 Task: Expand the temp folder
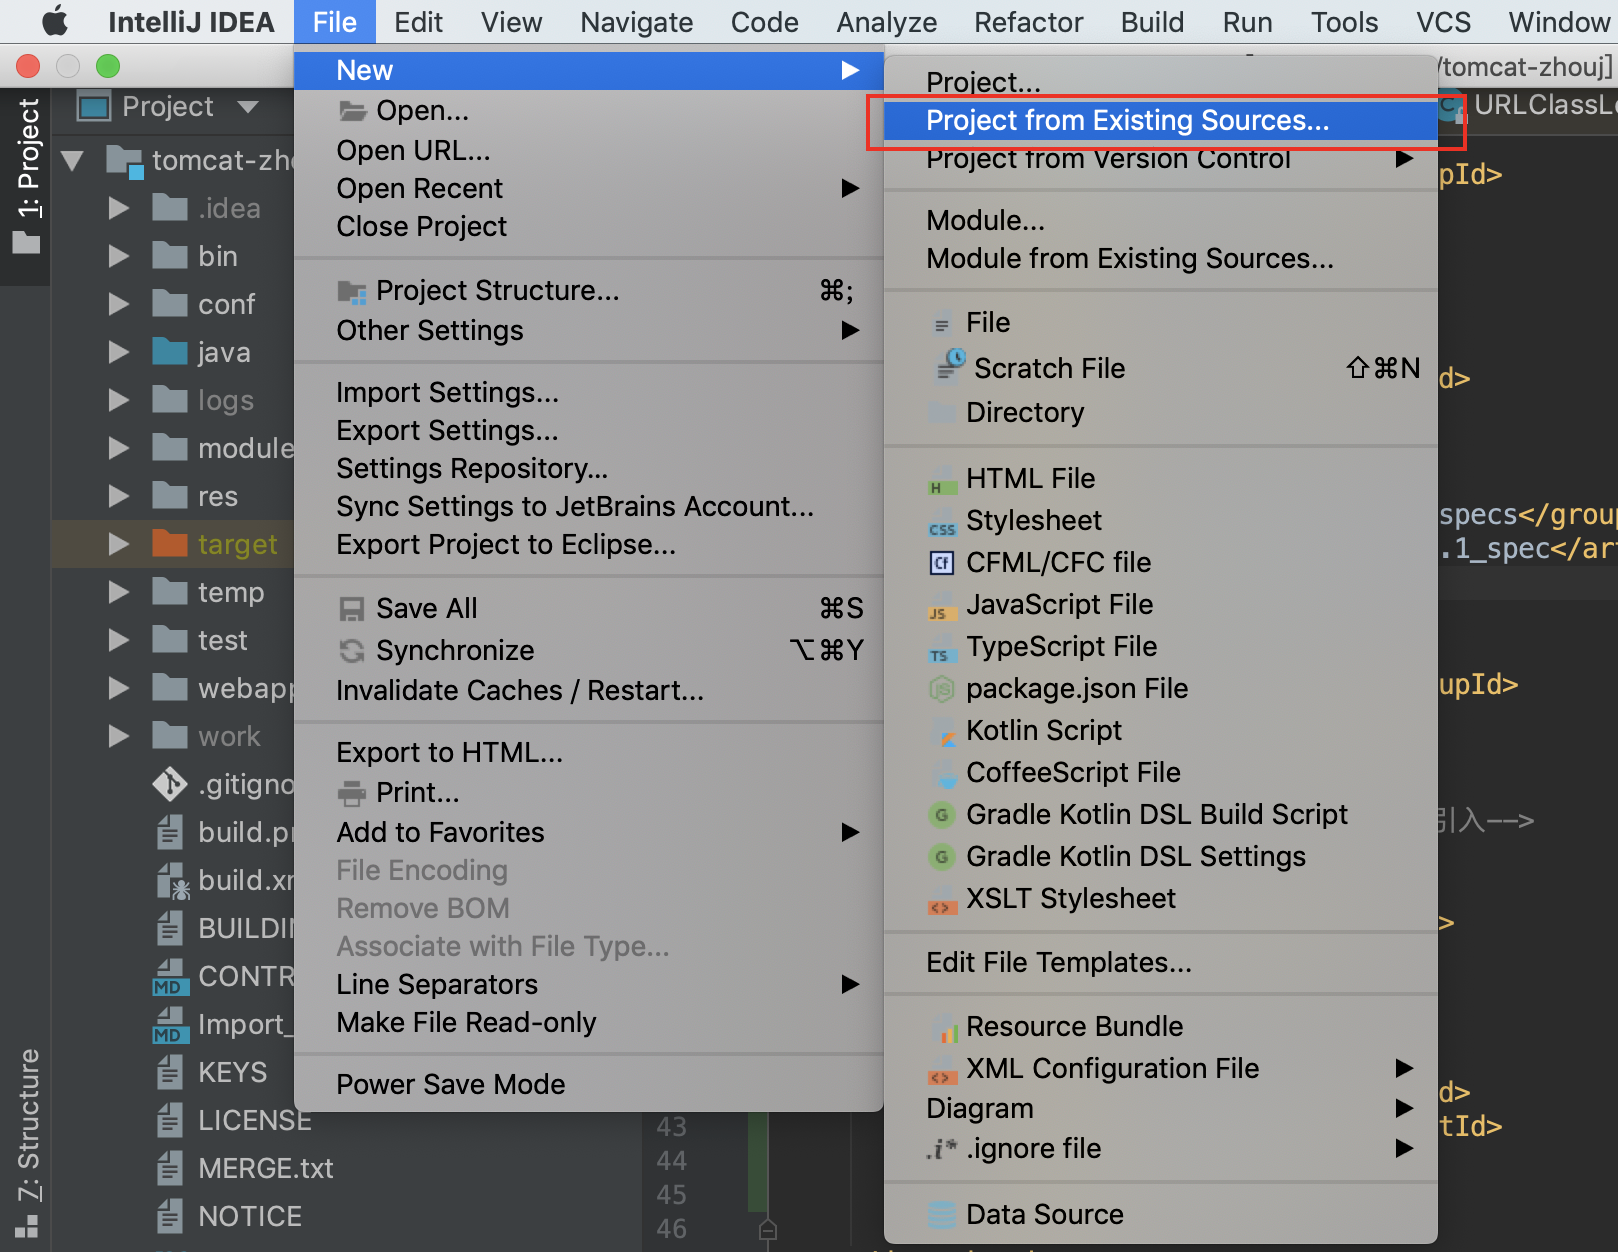coord(119,592)
